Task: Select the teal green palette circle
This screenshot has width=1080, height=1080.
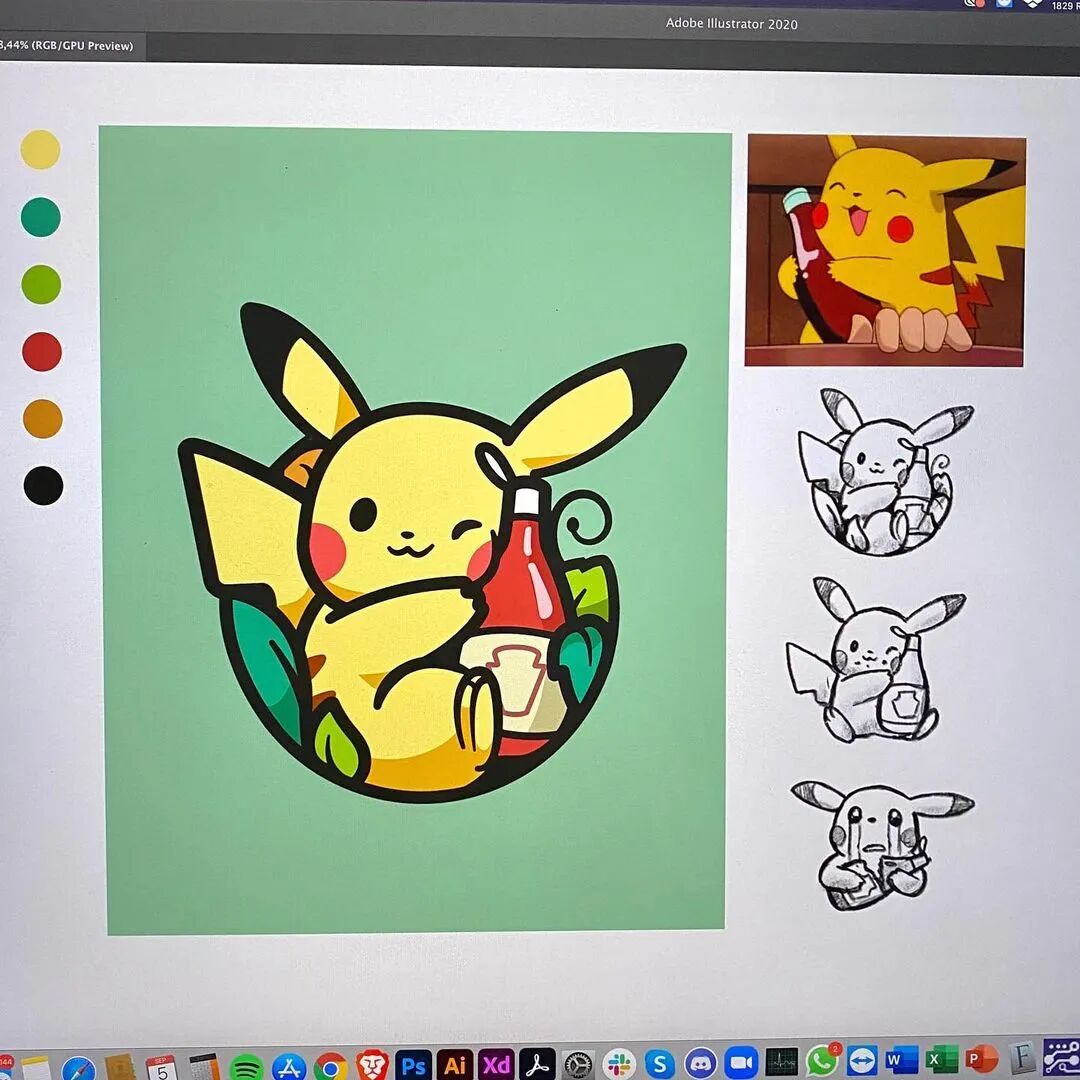Action: (x=41, y=217)
